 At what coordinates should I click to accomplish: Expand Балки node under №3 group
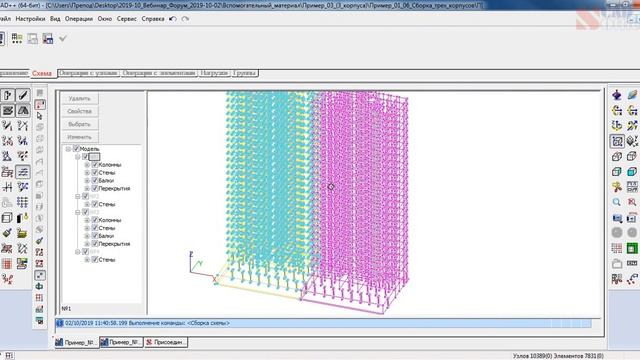87,236
